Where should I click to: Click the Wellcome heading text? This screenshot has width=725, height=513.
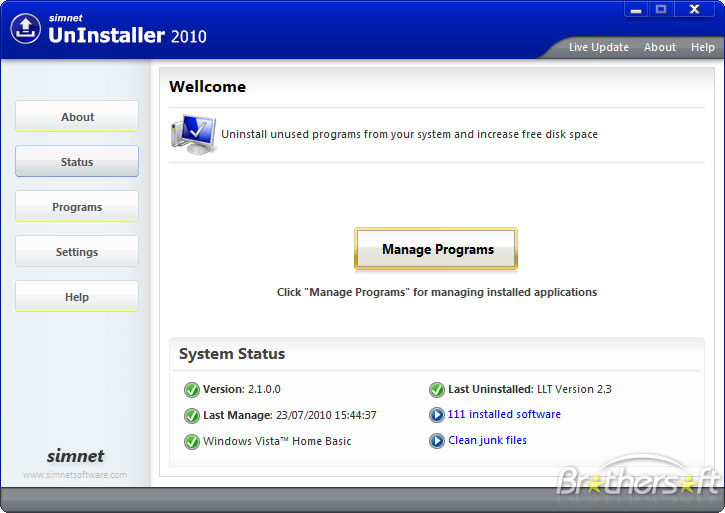pyautogui.click(x=207, y=87)
